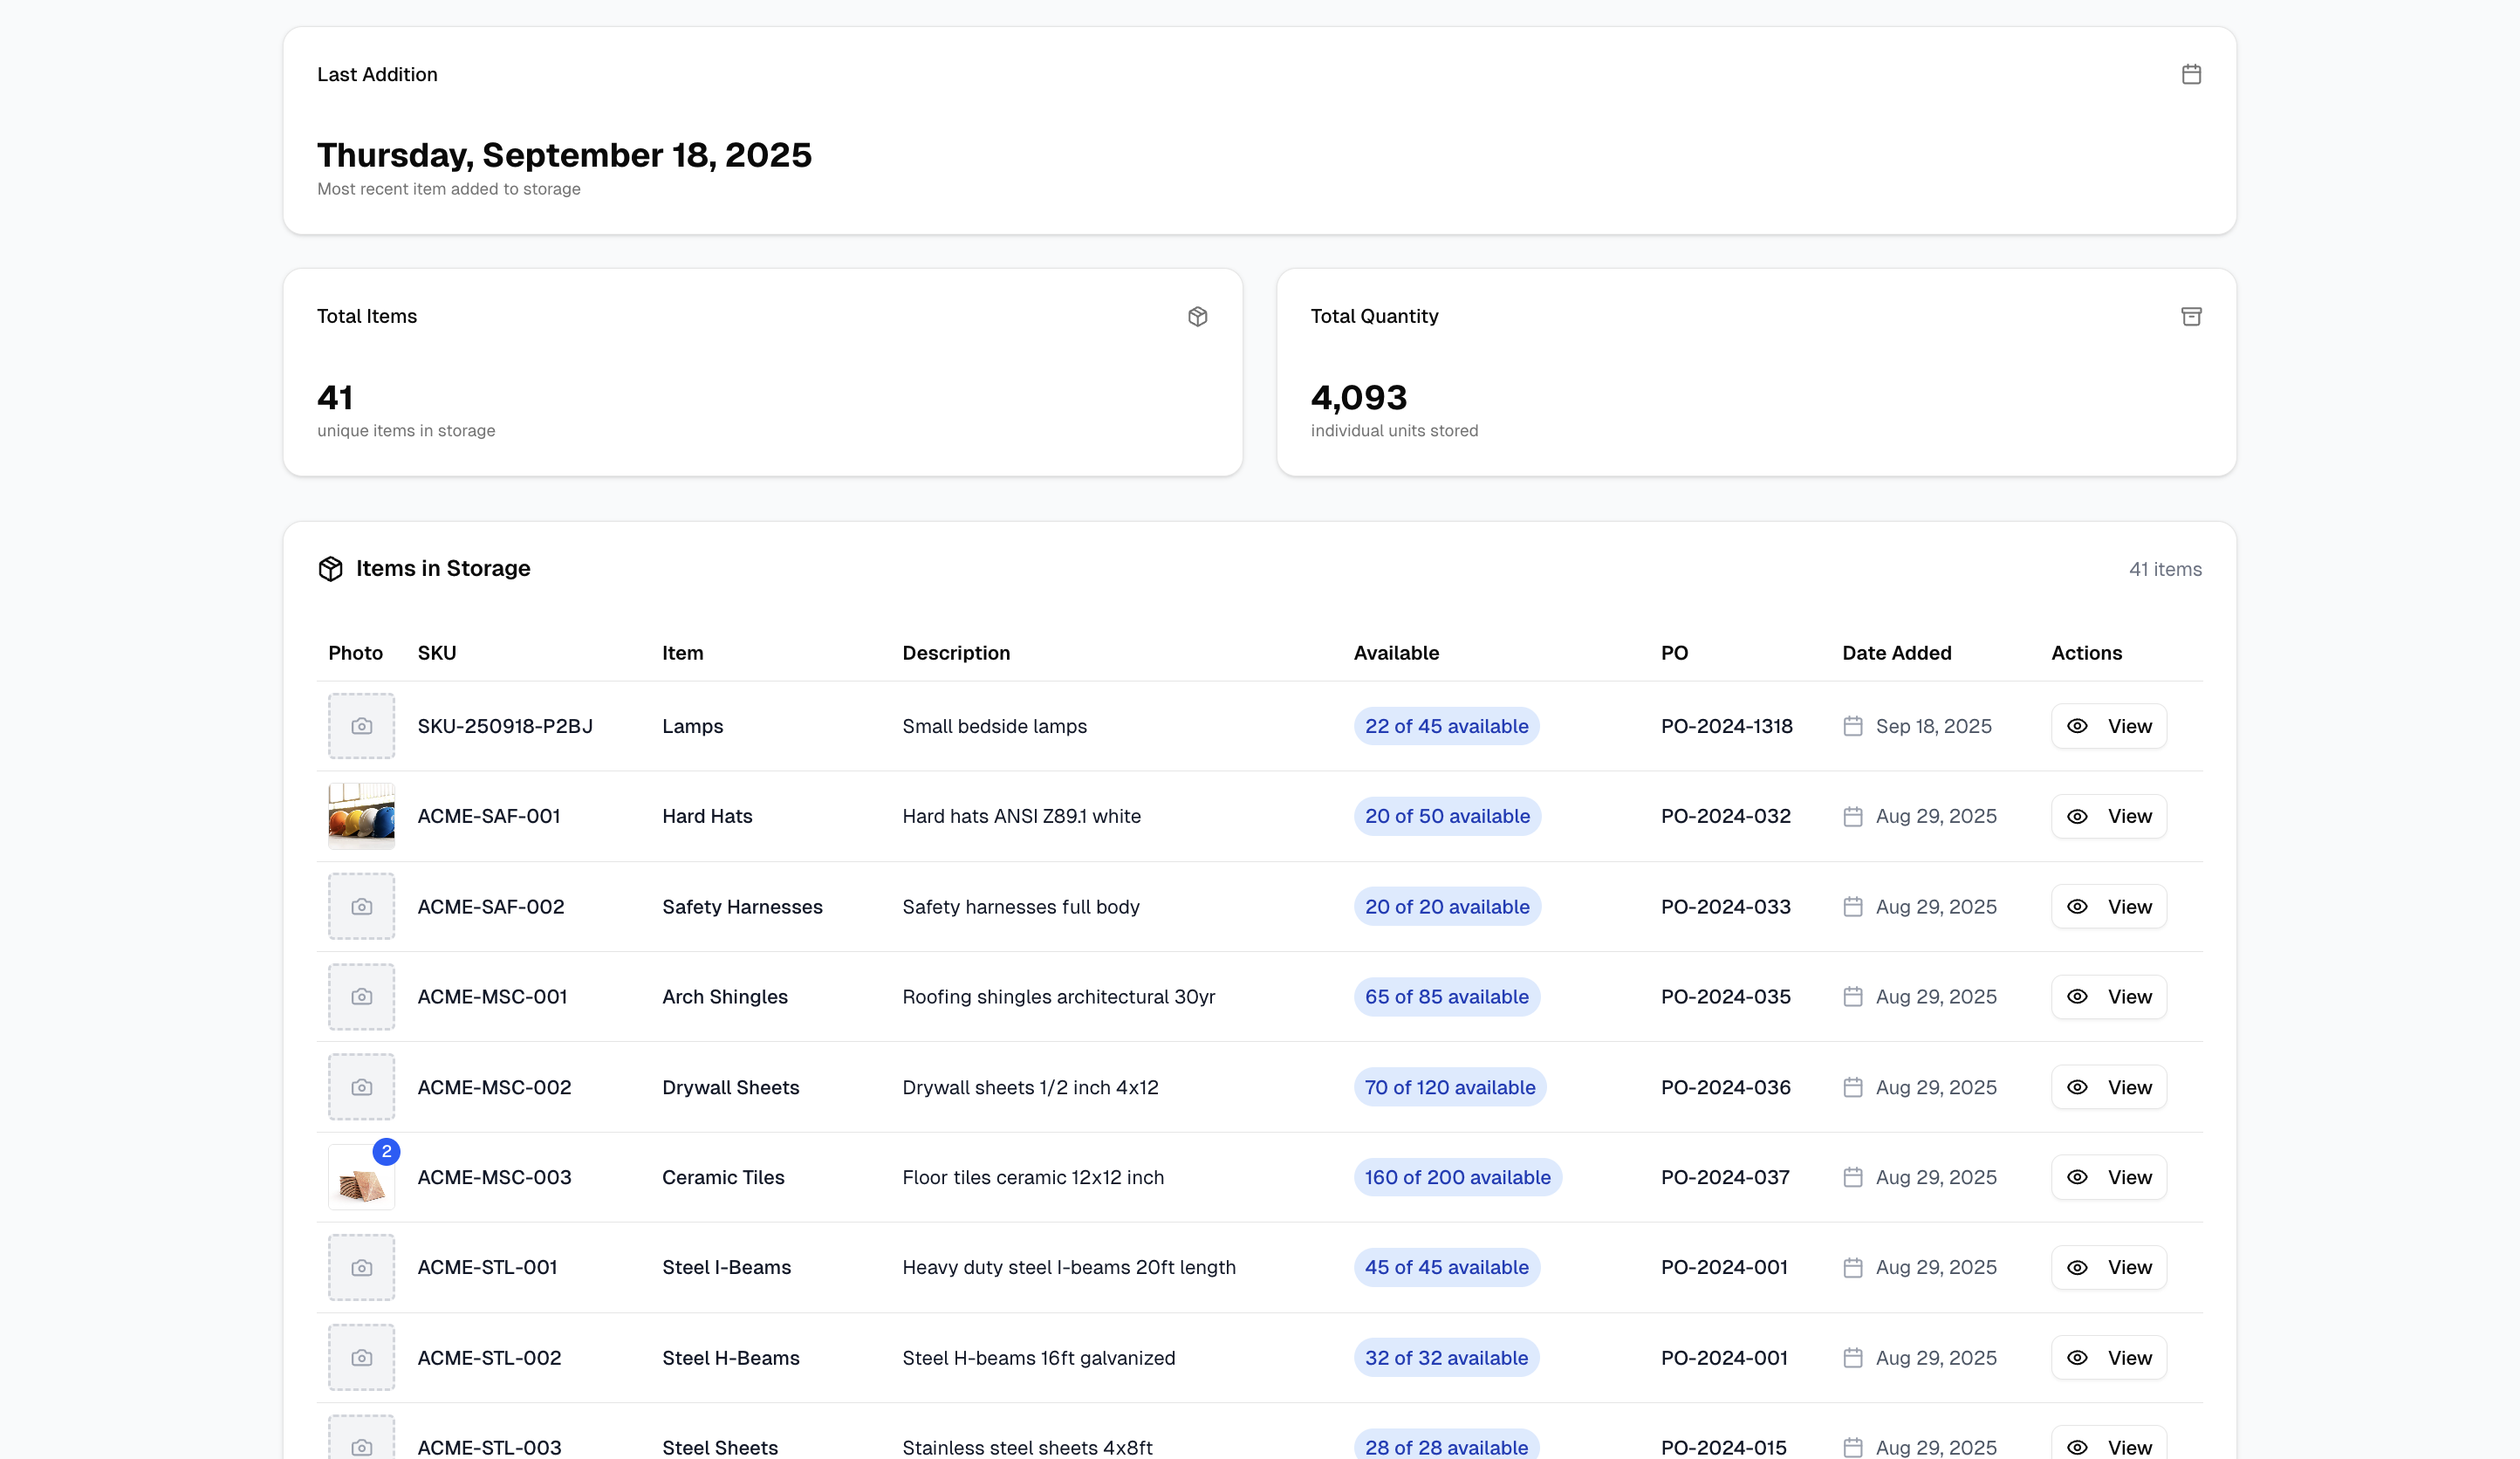Open the Hard Hats photo thumbnail

click(361, 816)
